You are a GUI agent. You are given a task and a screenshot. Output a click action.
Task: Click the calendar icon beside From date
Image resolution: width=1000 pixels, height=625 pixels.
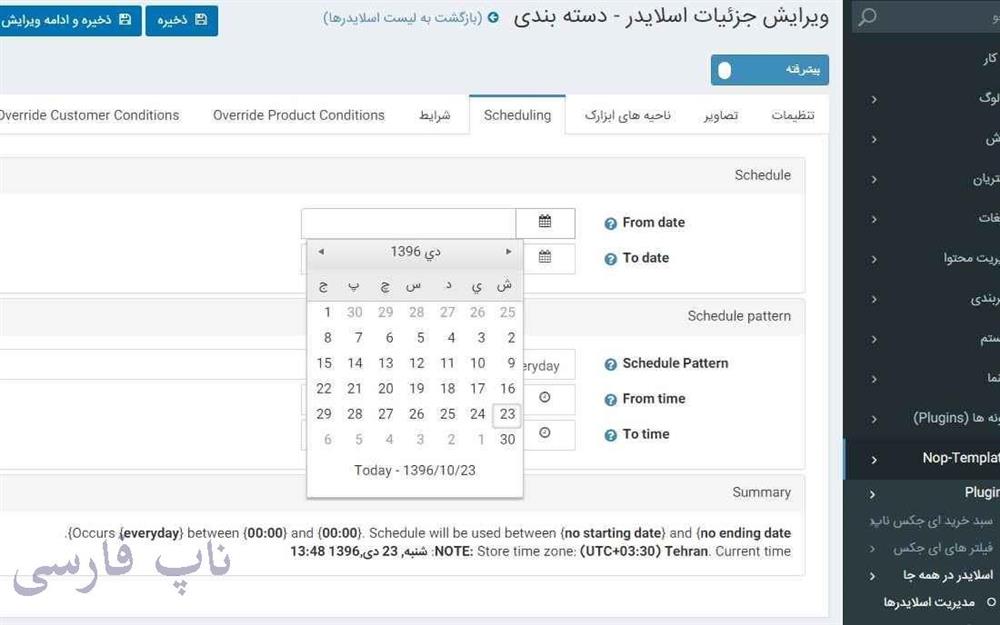click(x=546, y=222)
